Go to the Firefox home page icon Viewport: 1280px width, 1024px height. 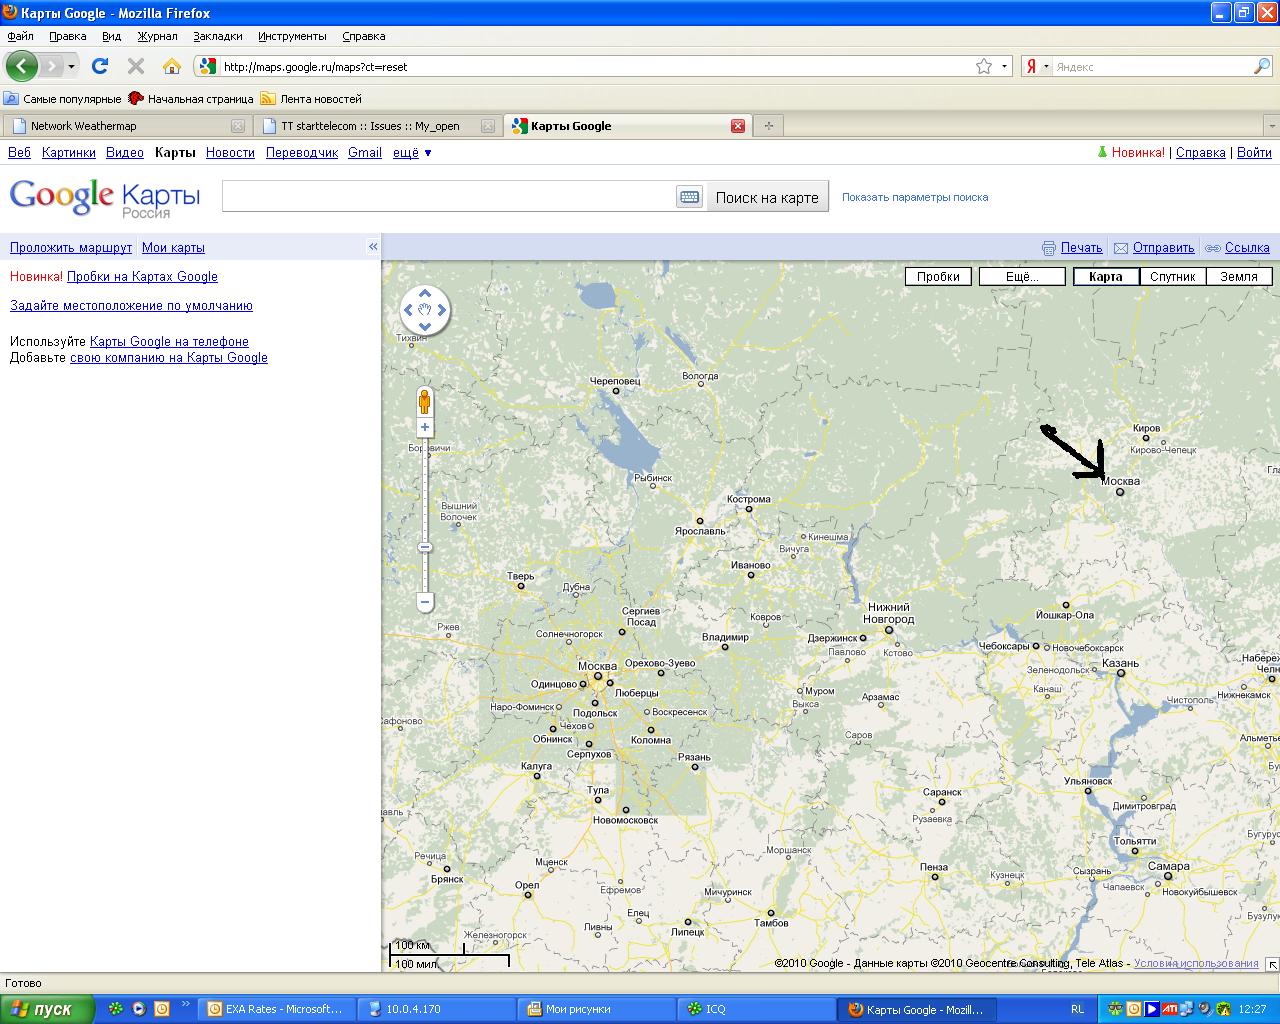[x=172, y=66]
